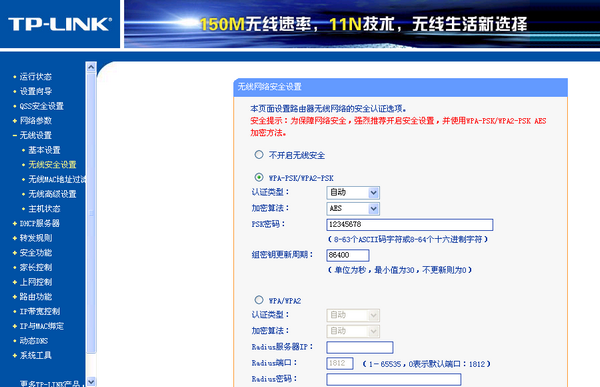The height and width of the screenshot is (387, 600).
Task: Open 主机状态 submenu item
Action: coord(44,209)
